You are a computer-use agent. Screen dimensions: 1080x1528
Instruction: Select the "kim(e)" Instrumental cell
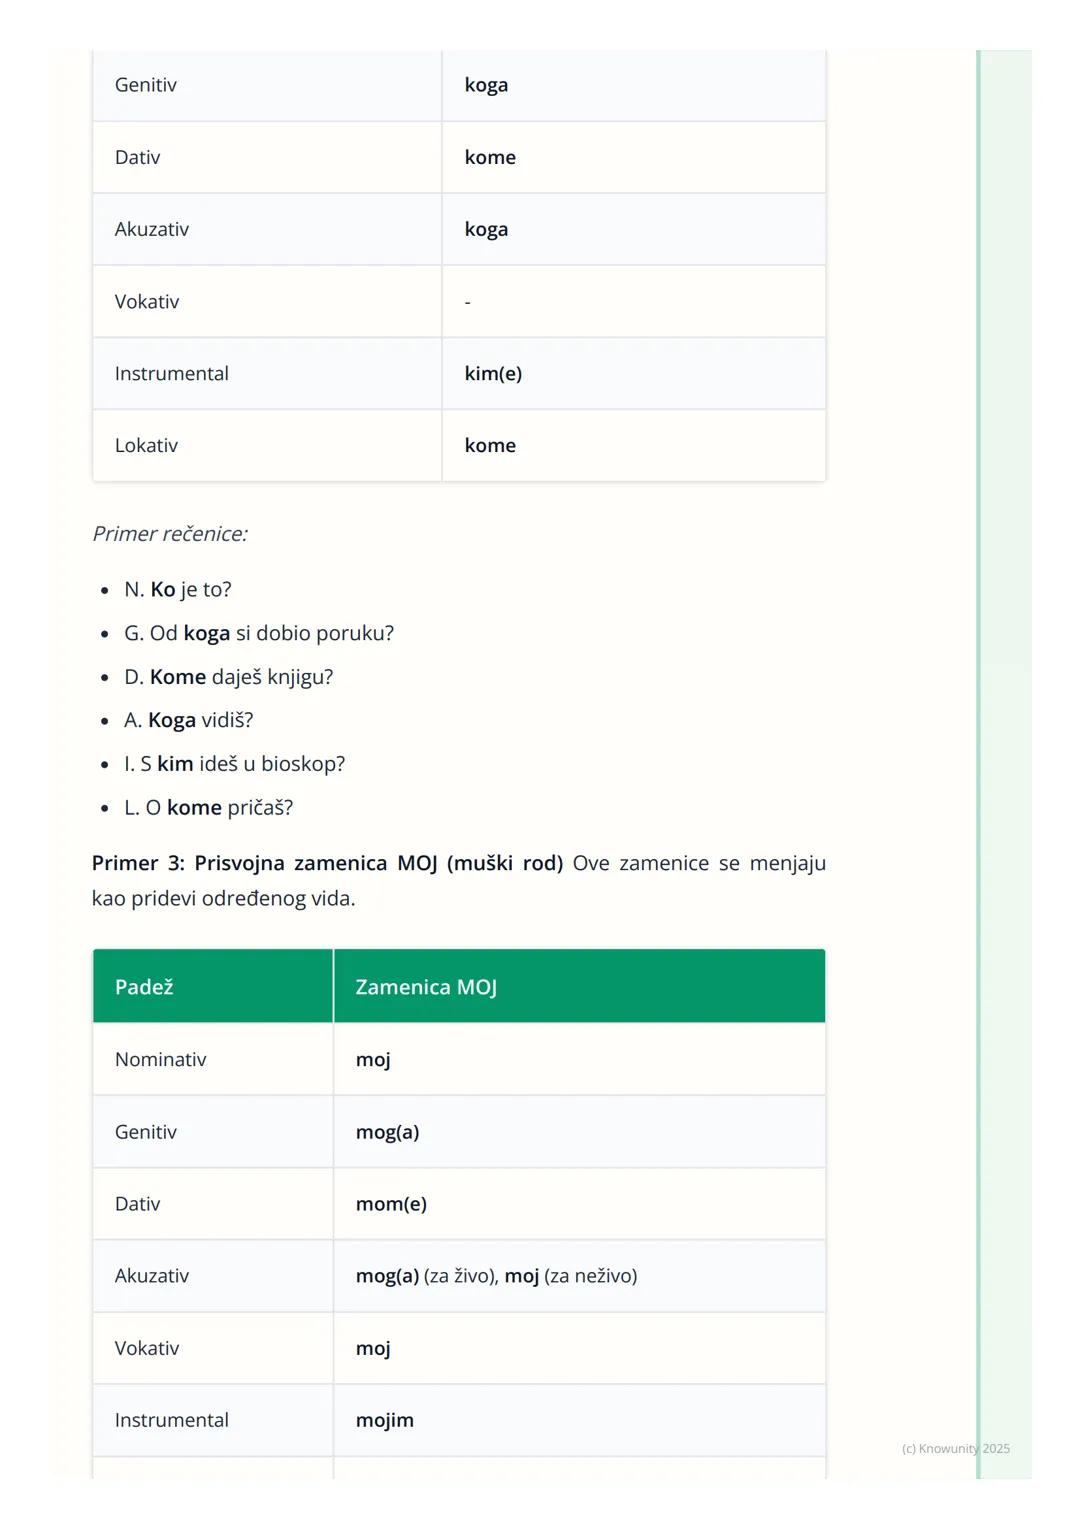click(493, 373)
